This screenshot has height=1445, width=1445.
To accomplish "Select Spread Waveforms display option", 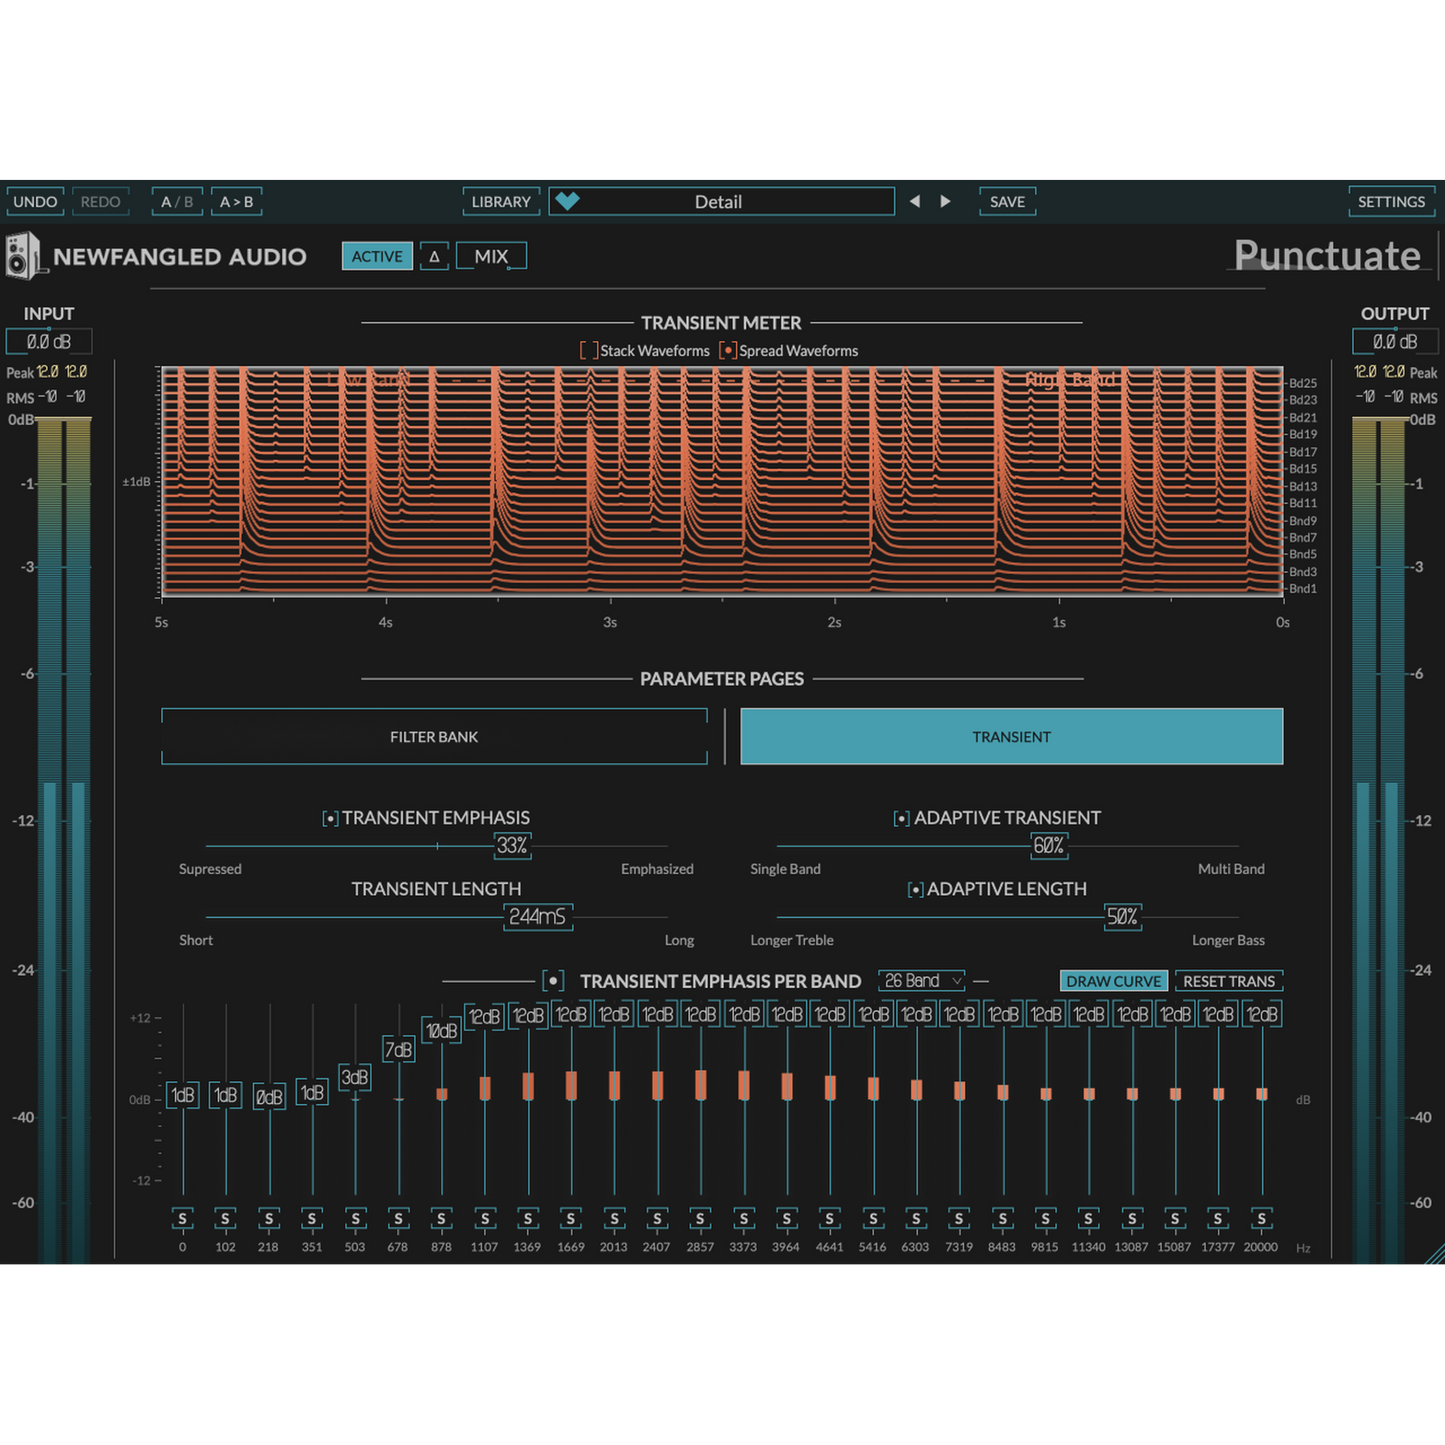I will point(728,351).
